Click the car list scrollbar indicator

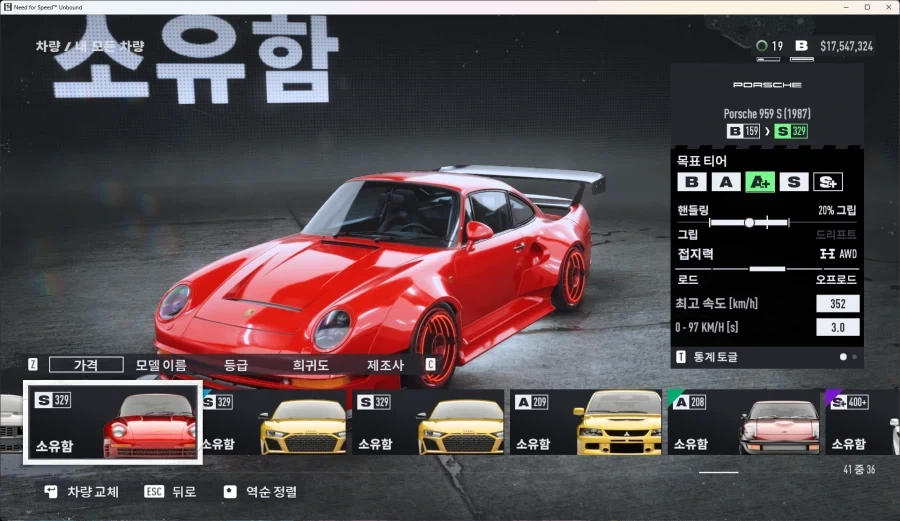719,472
